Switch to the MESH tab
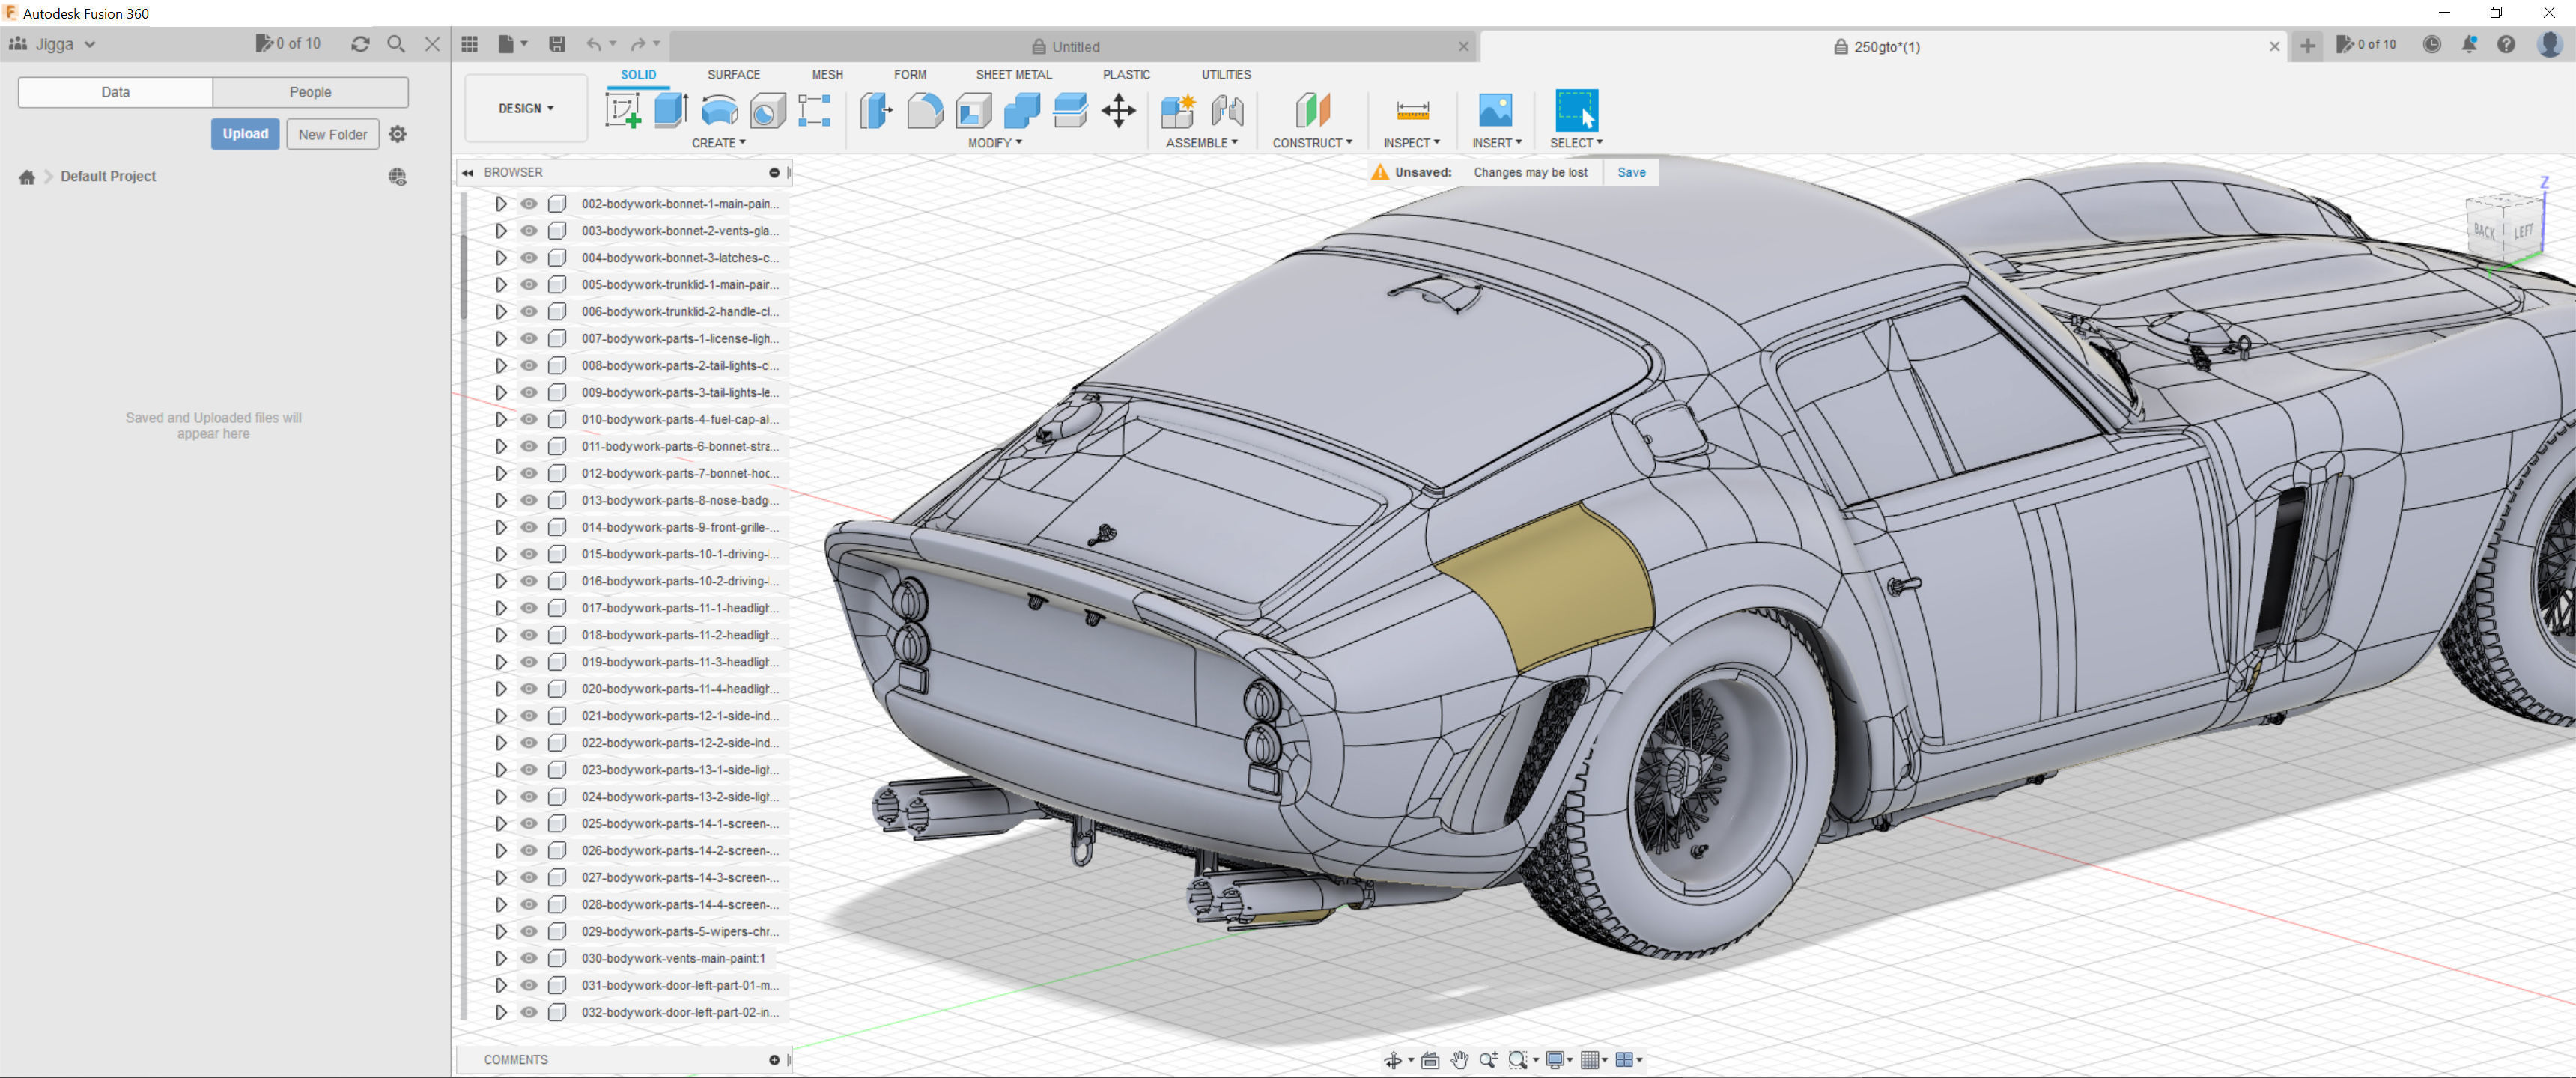Viewport: 2576px width, 1078px height. 827,74
